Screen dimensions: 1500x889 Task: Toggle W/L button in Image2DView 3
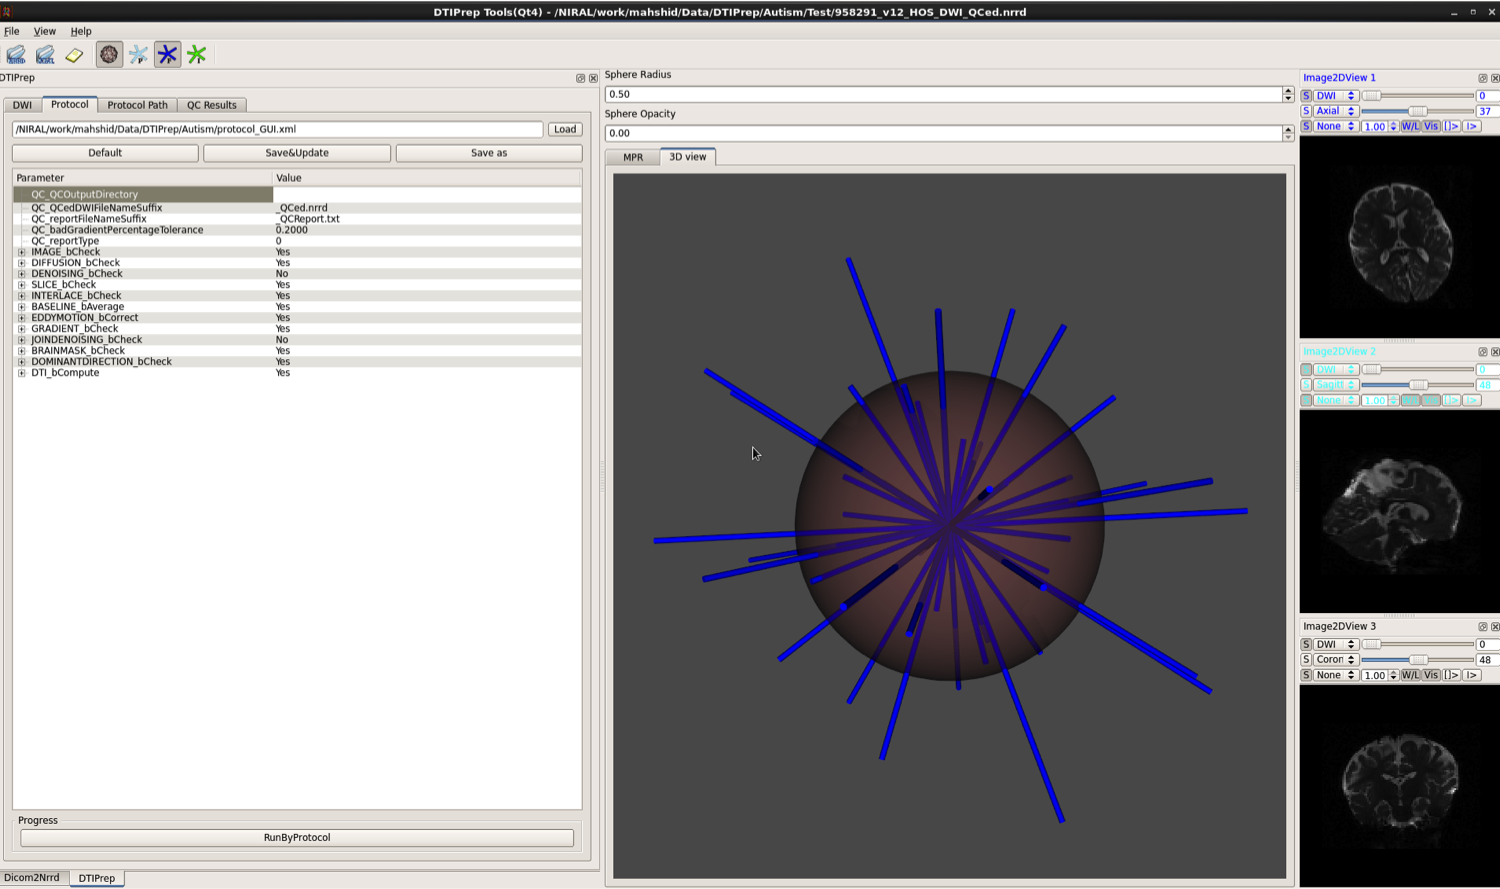(x=1410, y=675)
